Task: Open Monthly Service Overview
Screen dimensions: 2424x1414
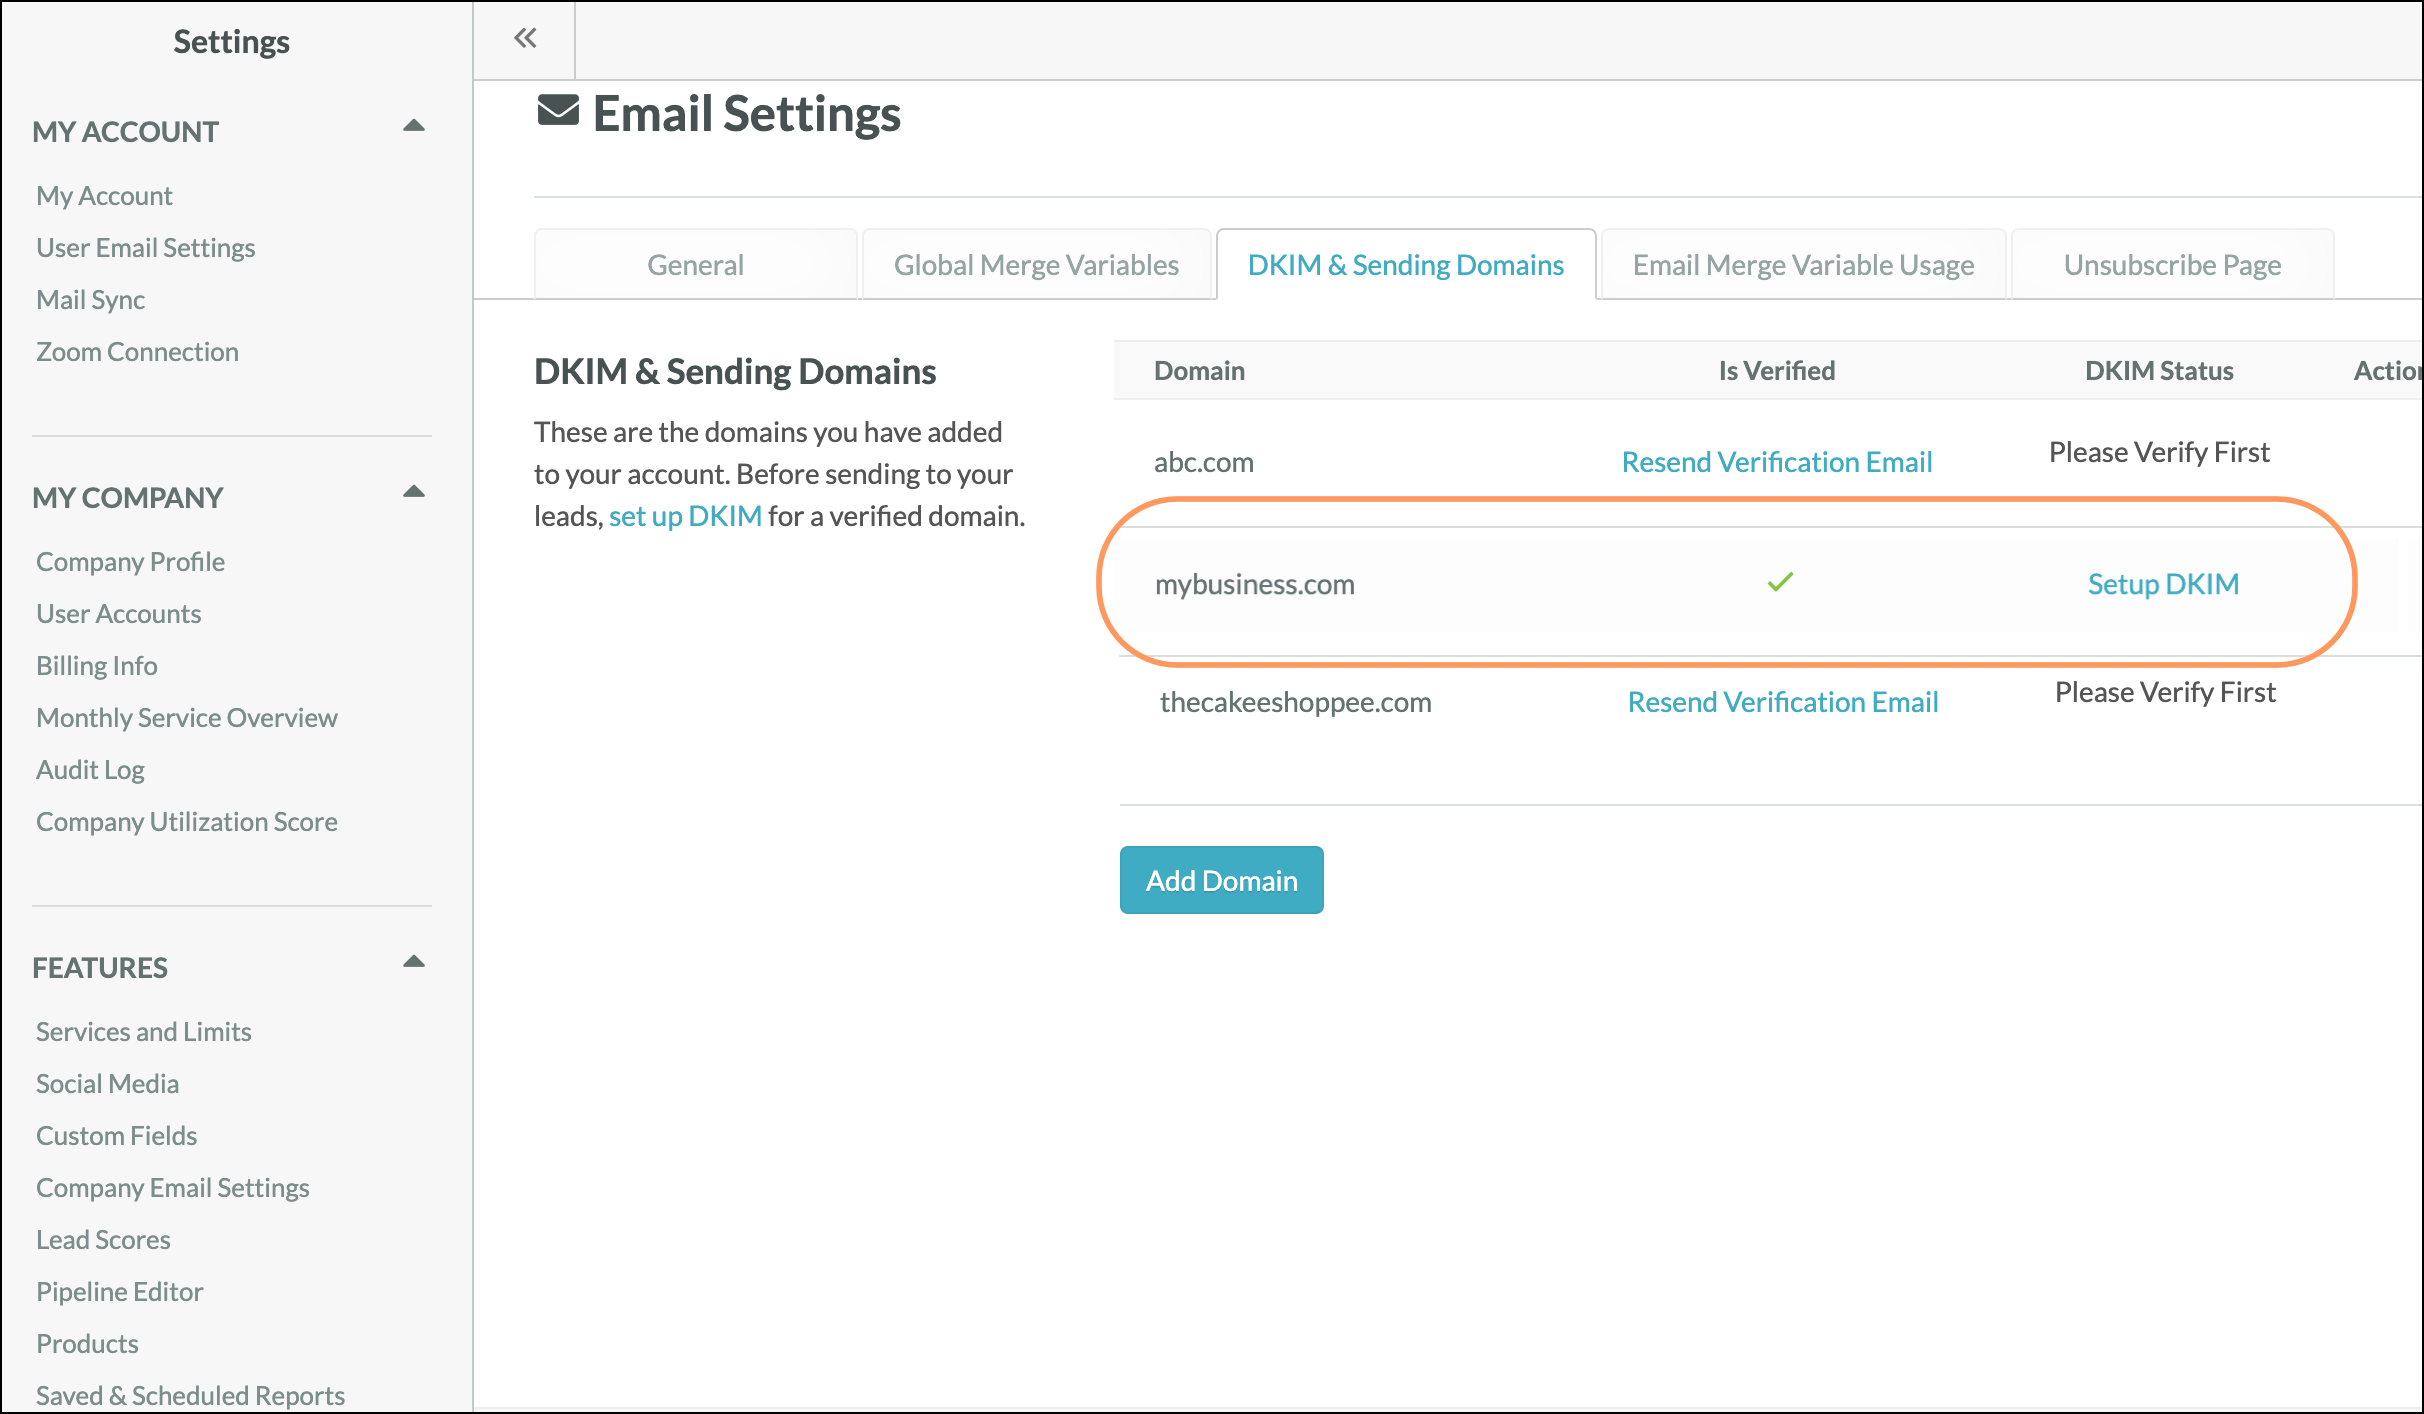Action: (x=187, y=718)
